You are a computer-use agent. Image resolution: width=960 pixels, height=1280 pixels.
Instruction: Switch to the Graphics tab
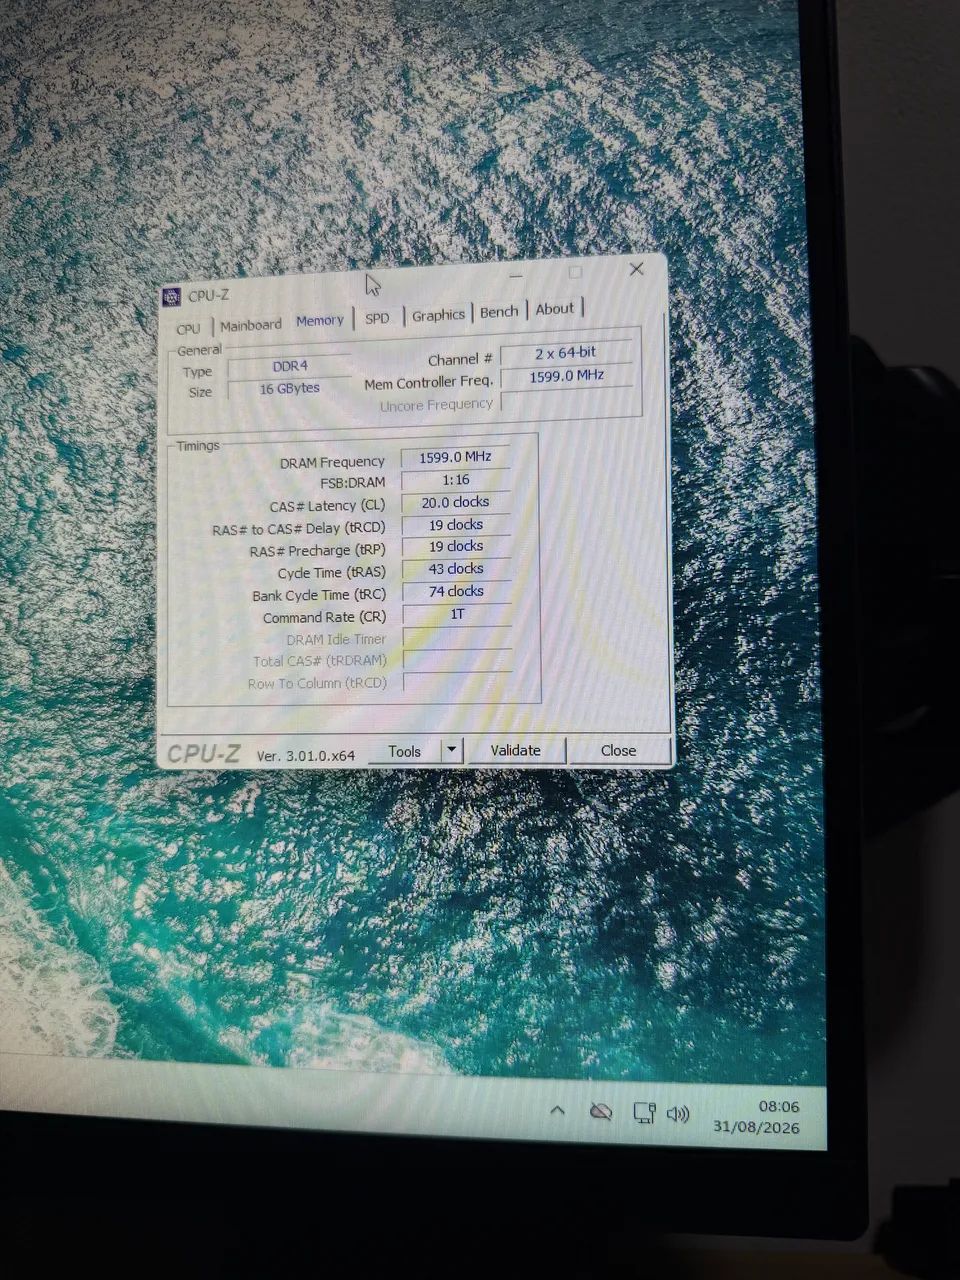click(438, 315)
